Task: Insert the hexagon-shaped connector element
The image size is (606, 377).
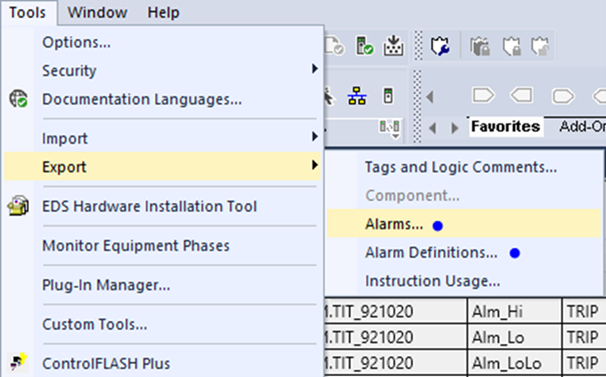Action: click(563, 96)
